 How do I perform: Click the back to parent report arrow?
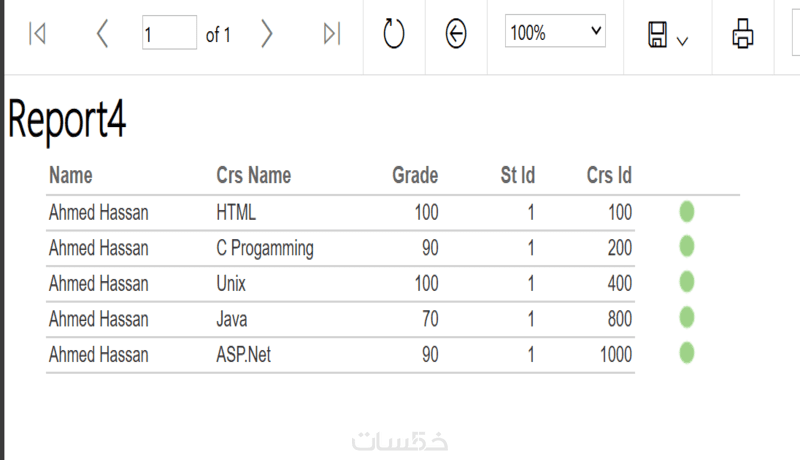click(456, 34)
